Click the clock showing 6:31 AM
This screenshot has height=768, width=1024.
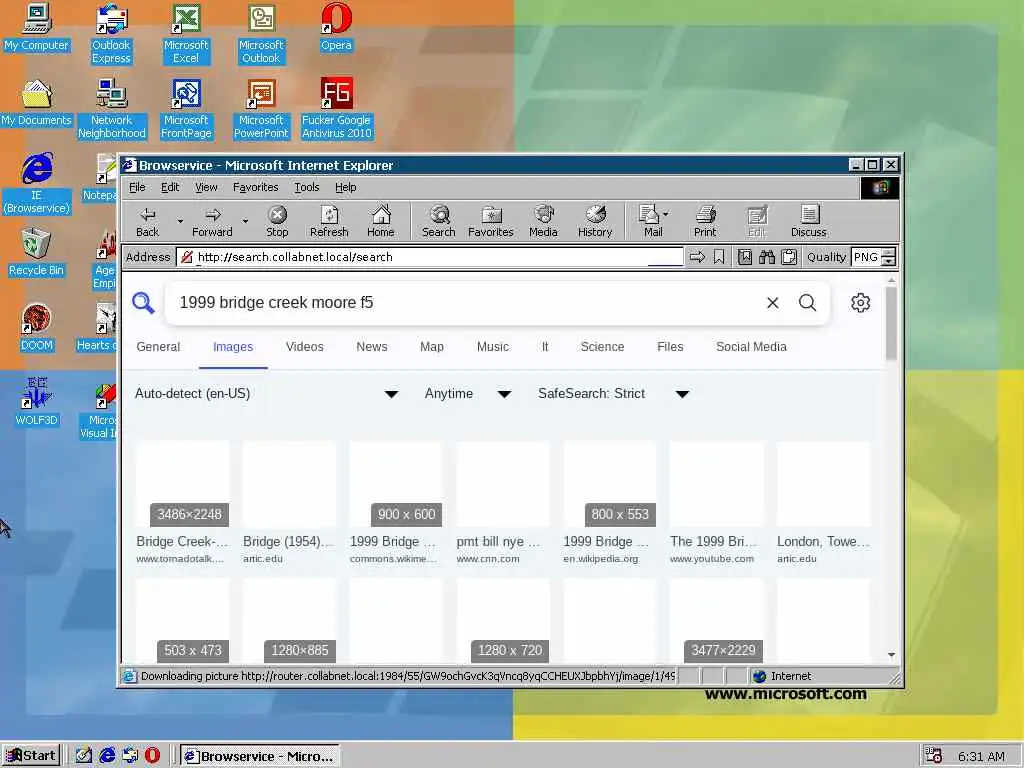click(x=981, y=756)
